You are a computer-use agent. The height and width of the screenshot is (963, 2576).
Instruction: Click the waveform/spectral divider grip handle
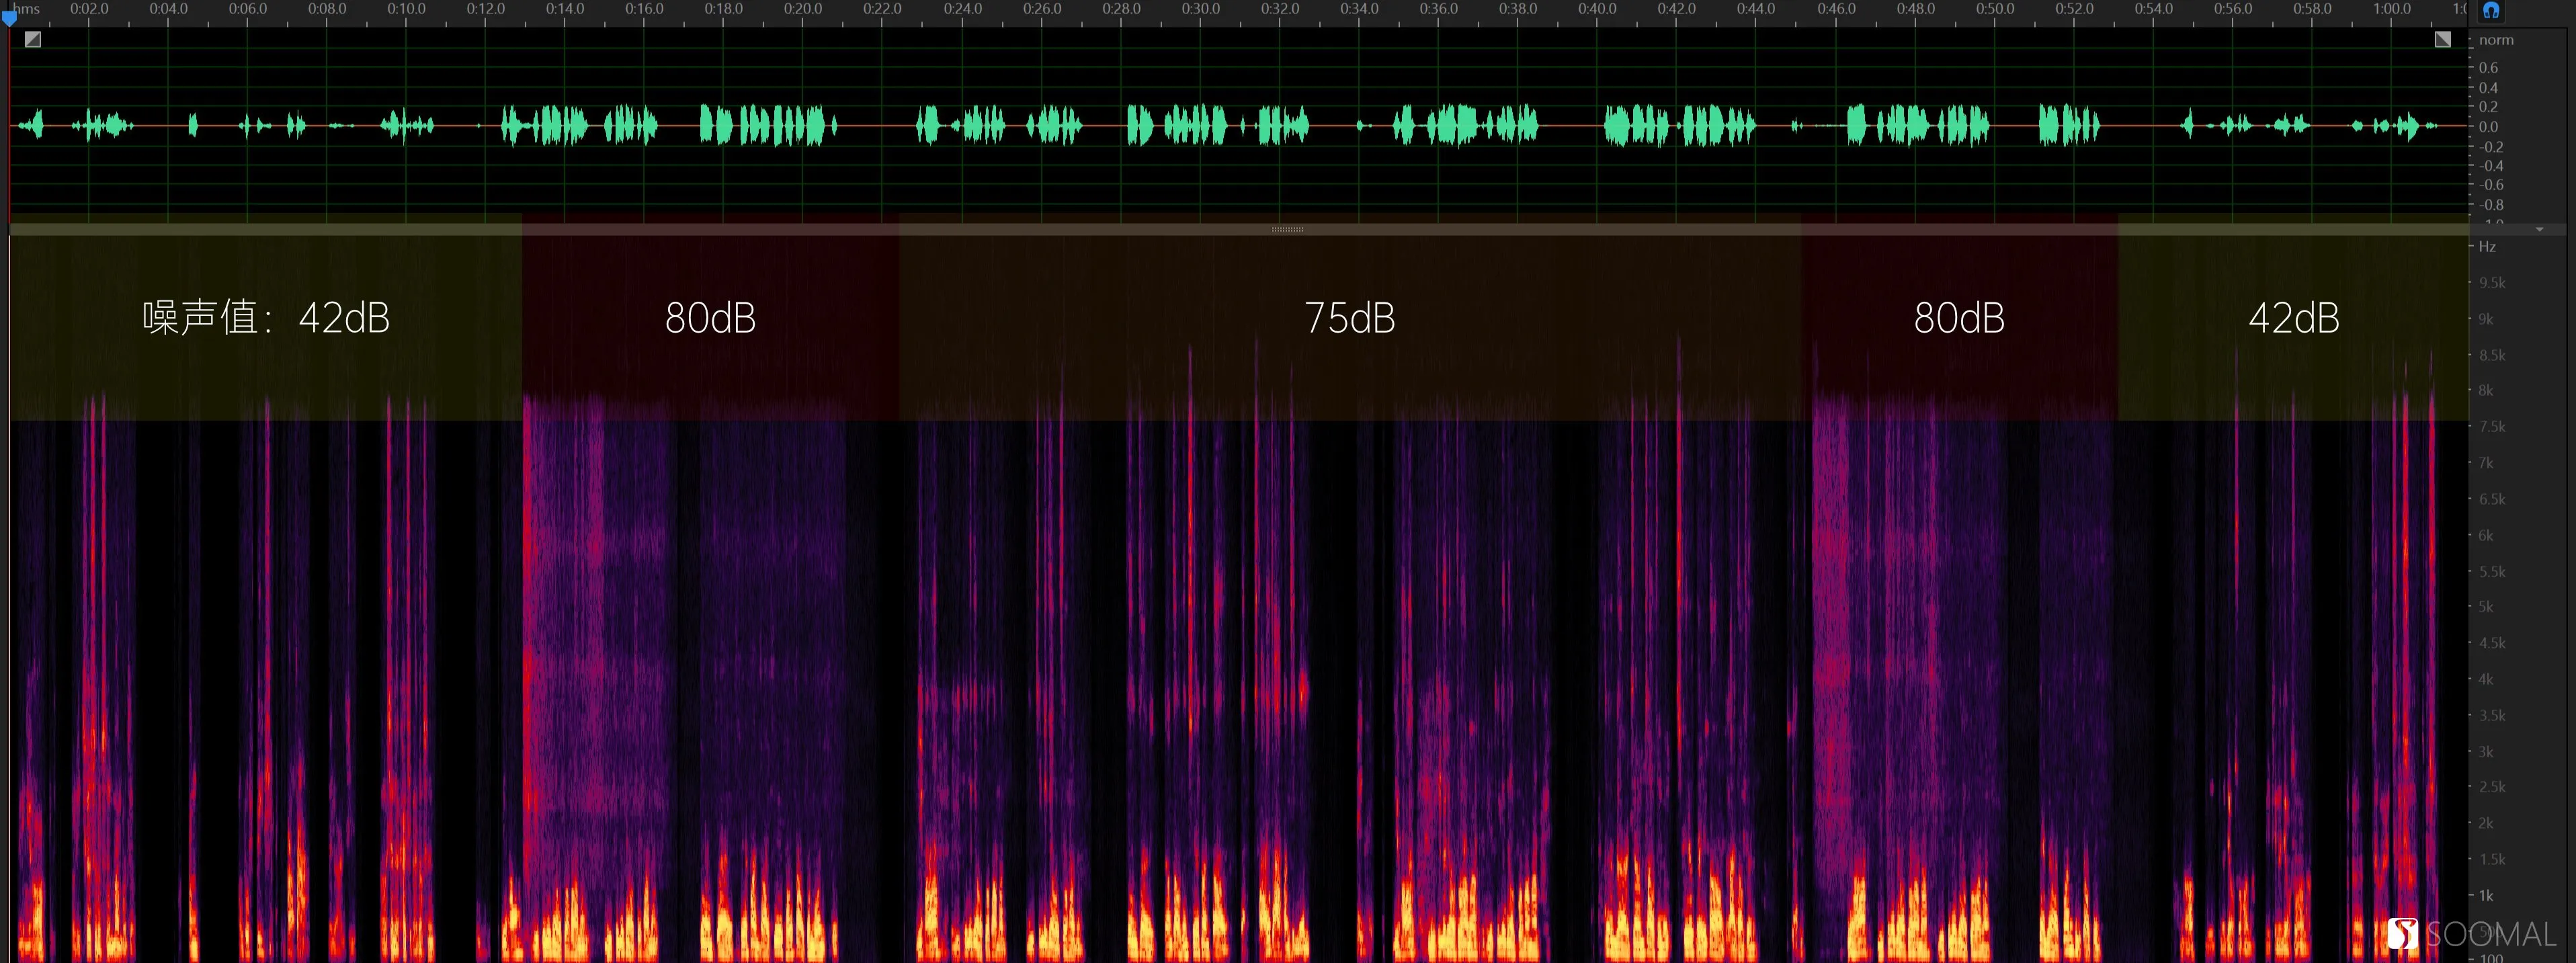click(1287, 230)
